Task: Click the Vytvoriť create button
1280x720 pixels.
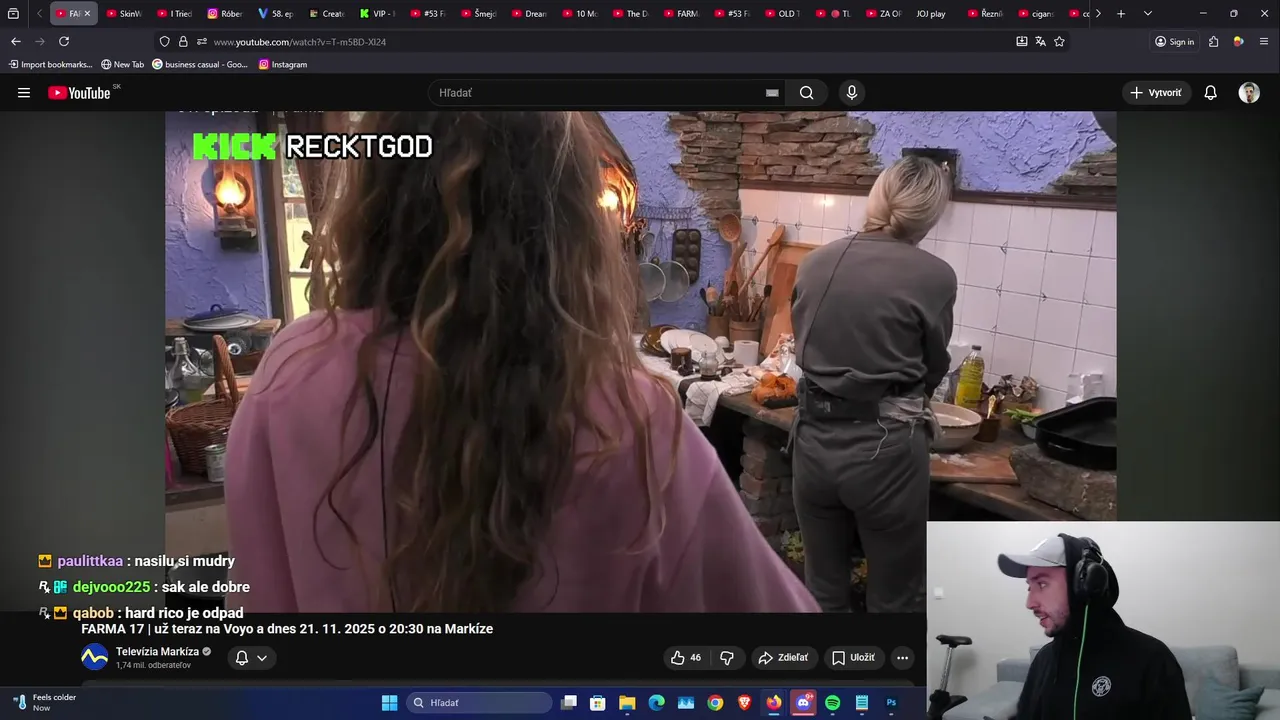Action: pos(1155,93)
